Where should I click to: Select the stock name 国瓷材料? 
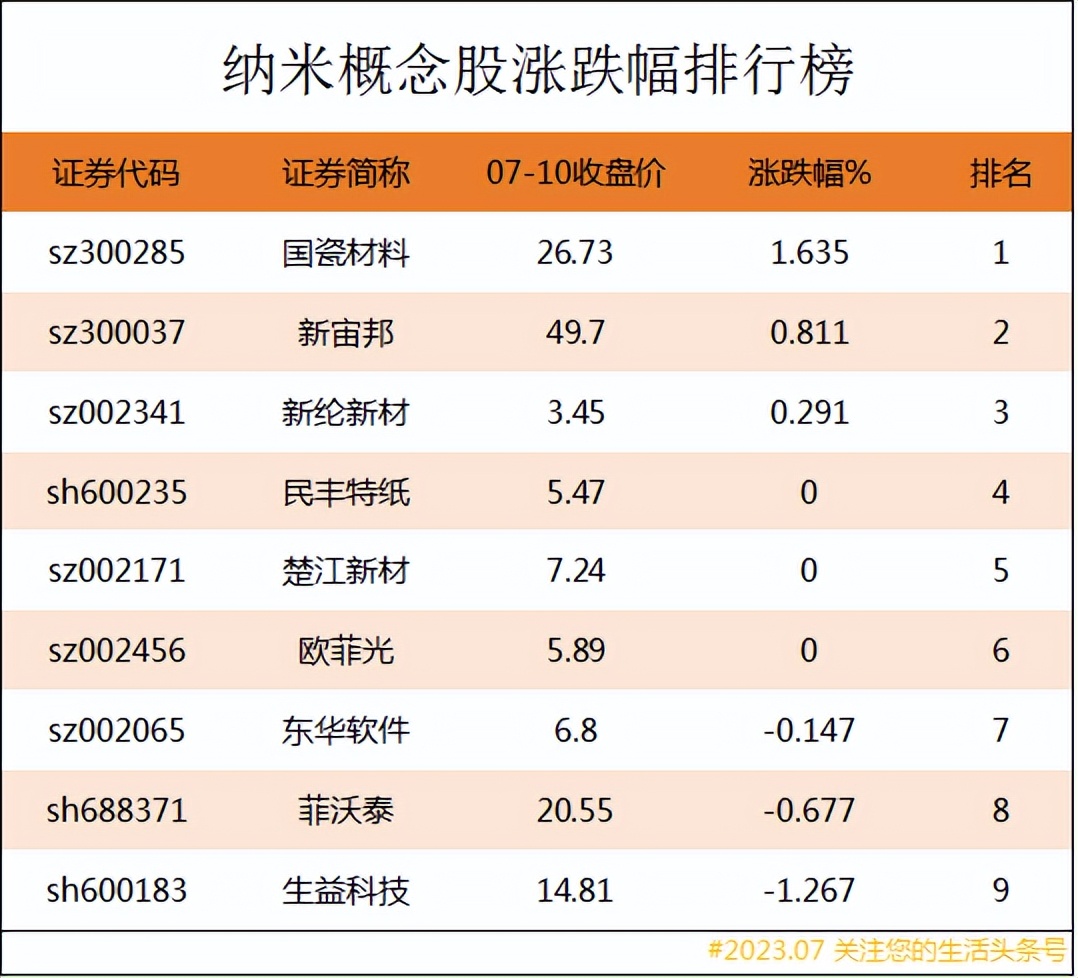(x=346, y=253)
